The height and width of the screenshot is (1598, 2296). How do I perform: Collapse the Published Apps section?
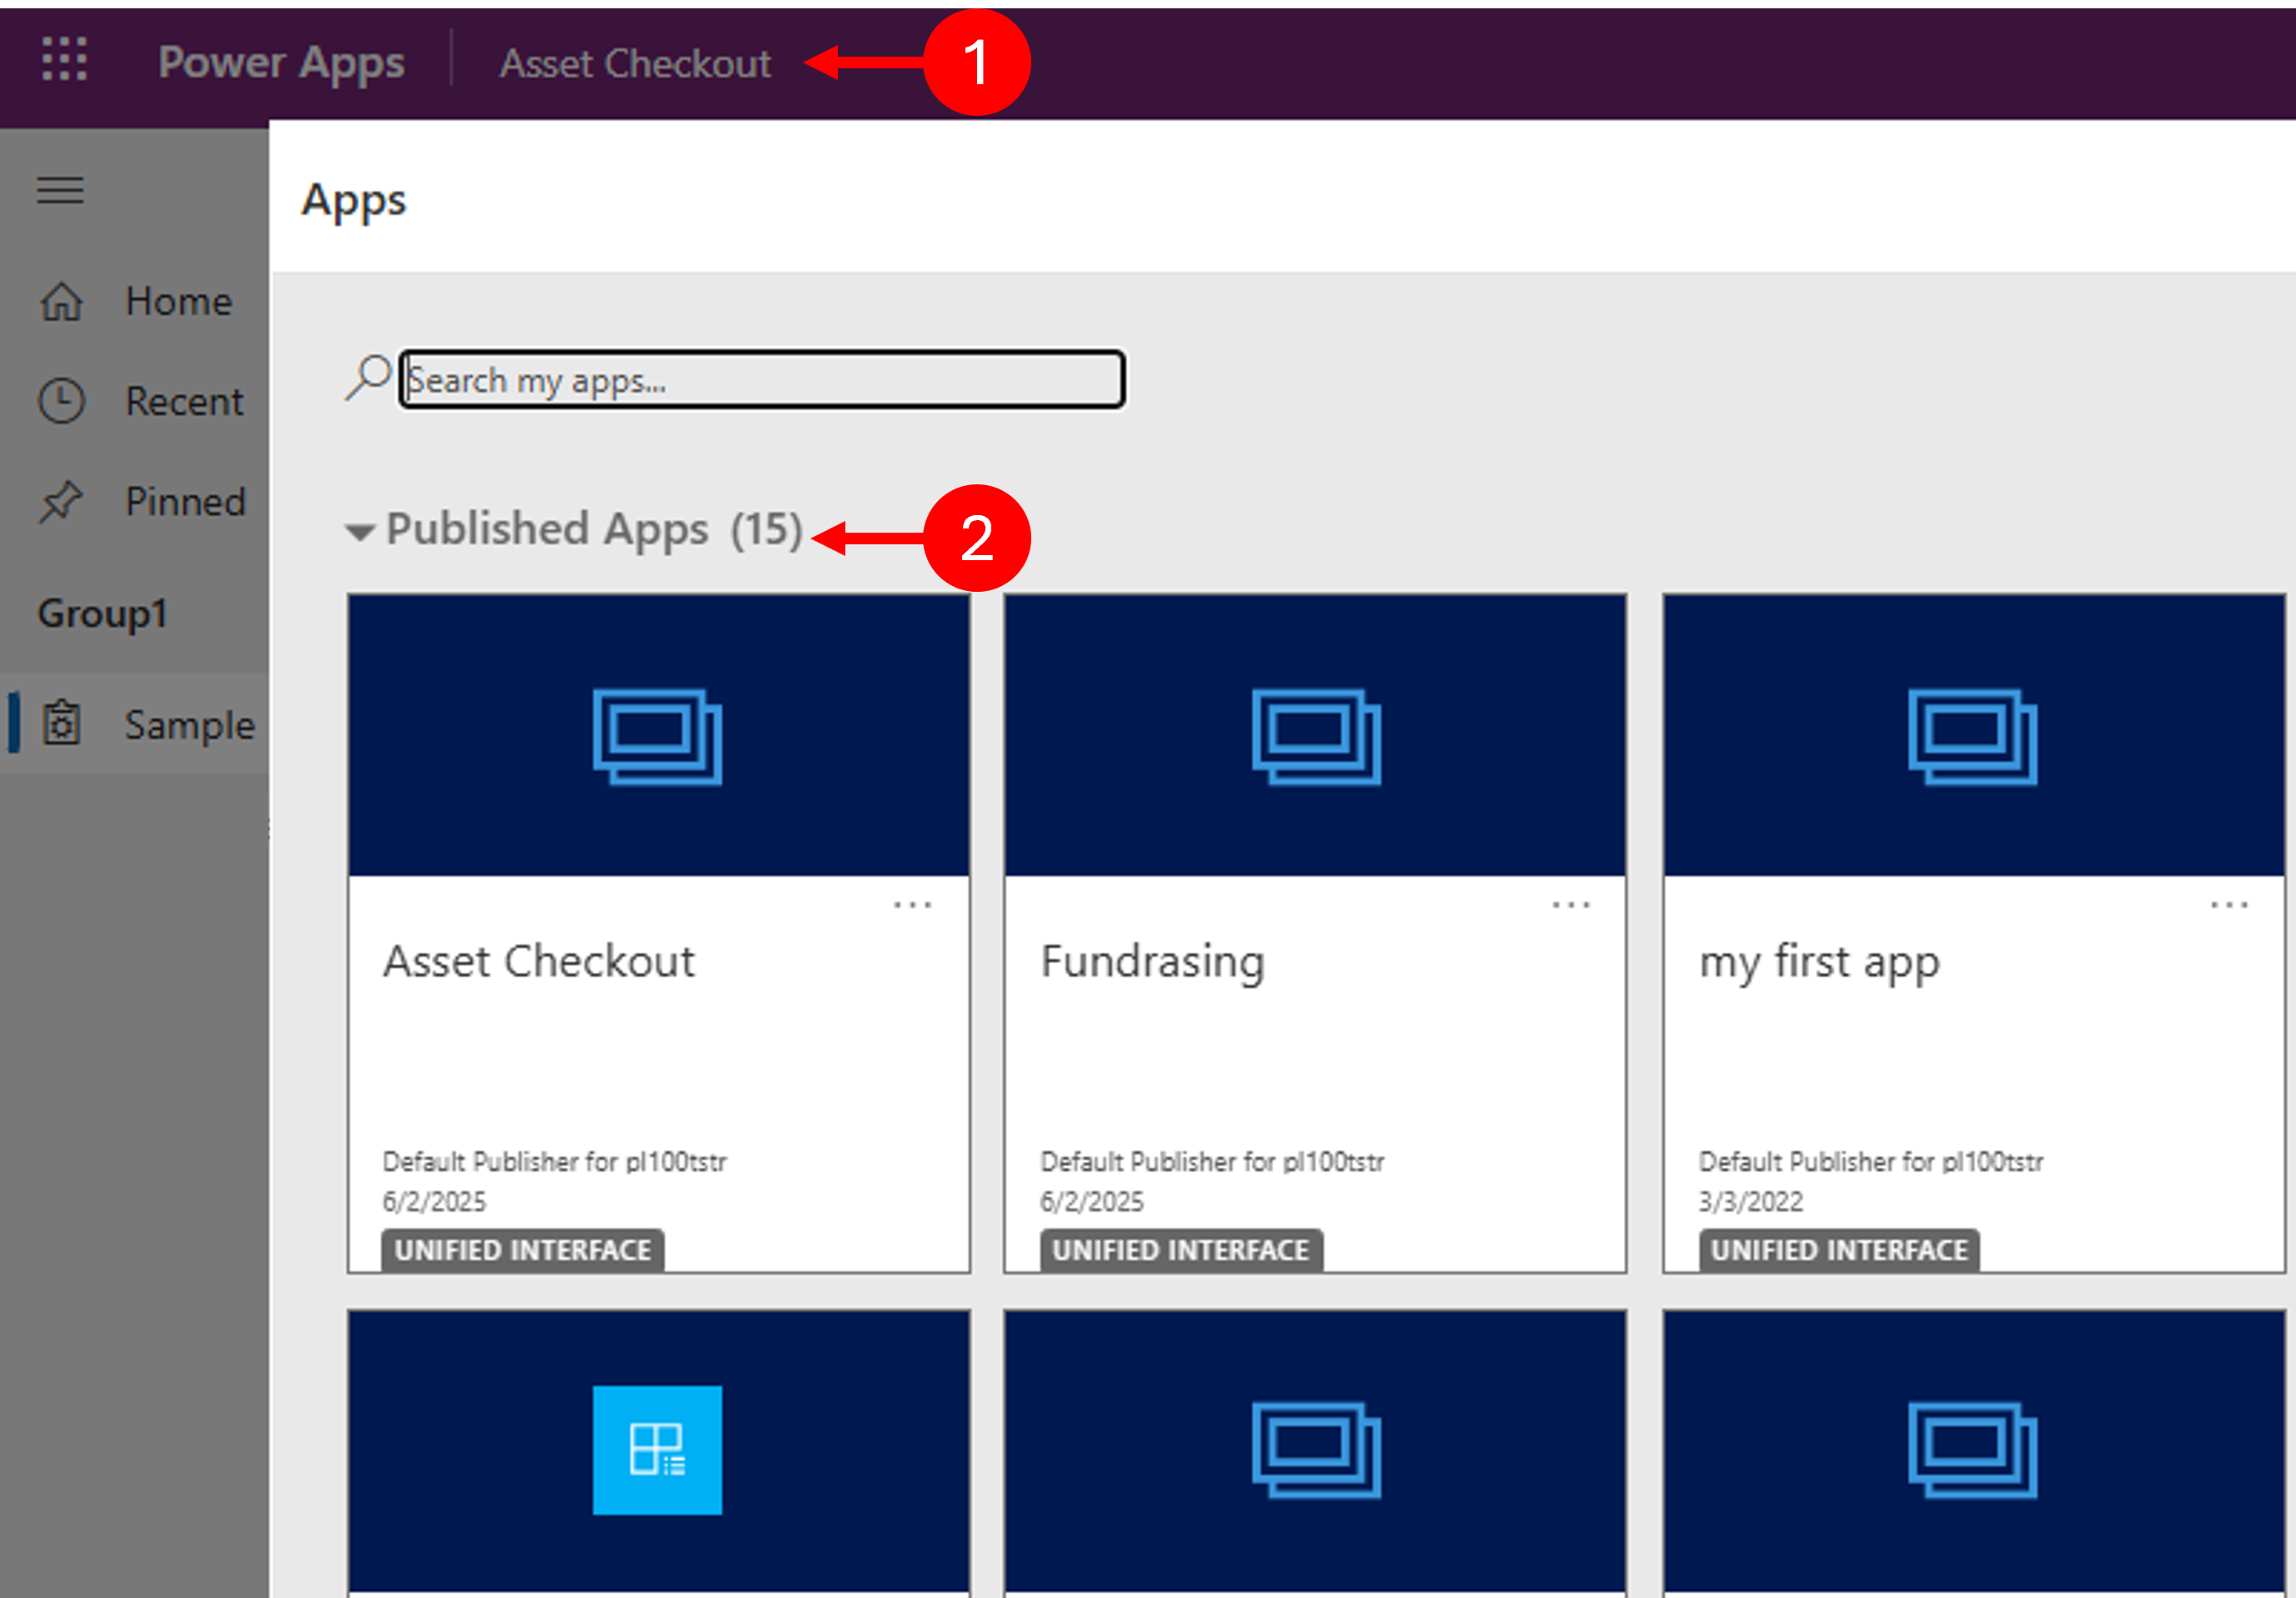360,533
